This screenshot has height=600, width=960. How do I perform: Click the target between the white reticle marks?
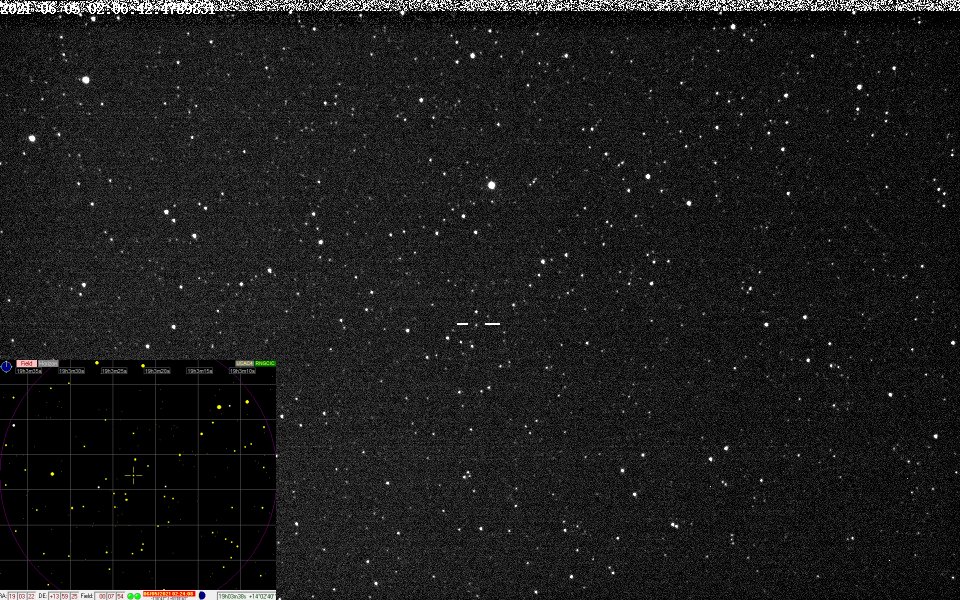coord(477,324)
